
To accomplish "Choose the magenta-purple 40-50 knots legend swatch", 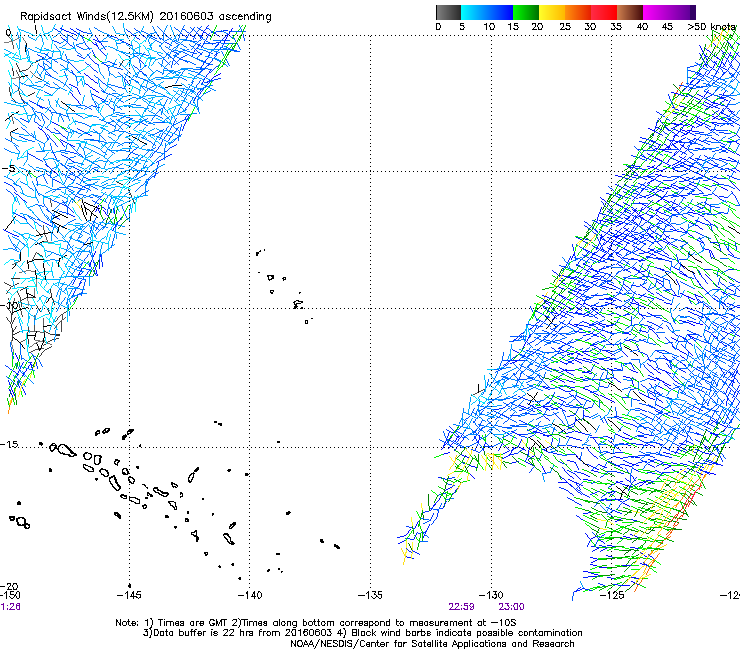I will coord(669,12).
